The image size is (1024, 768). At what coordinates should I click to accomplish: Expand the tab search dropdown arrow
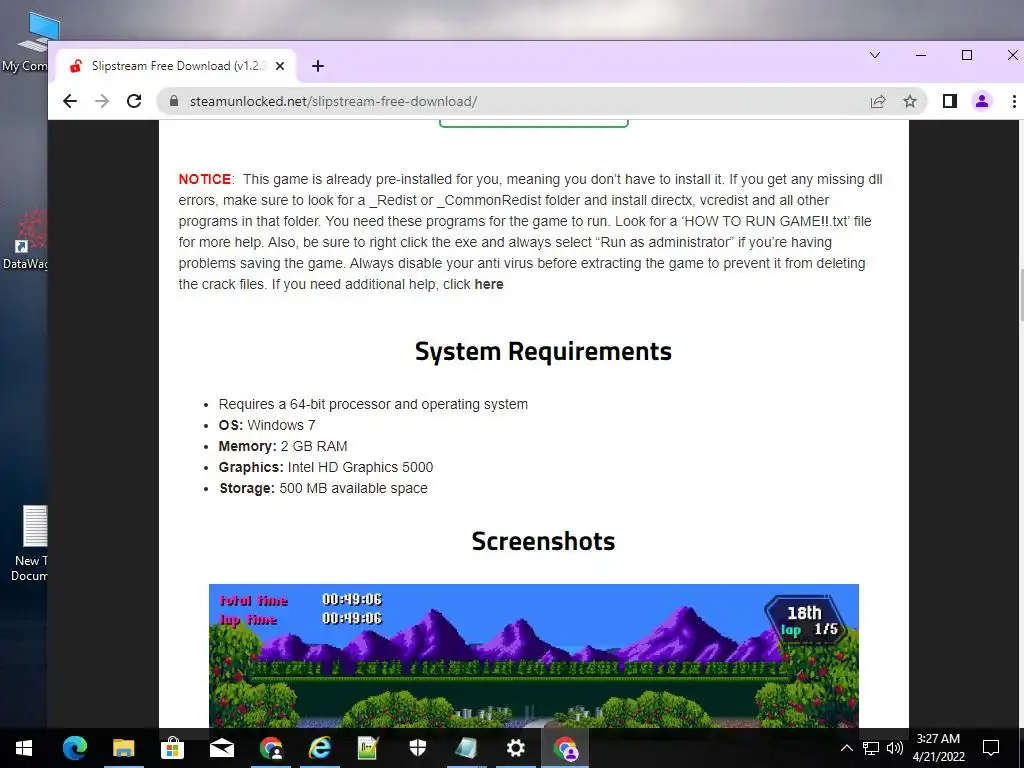coord(875,56)
